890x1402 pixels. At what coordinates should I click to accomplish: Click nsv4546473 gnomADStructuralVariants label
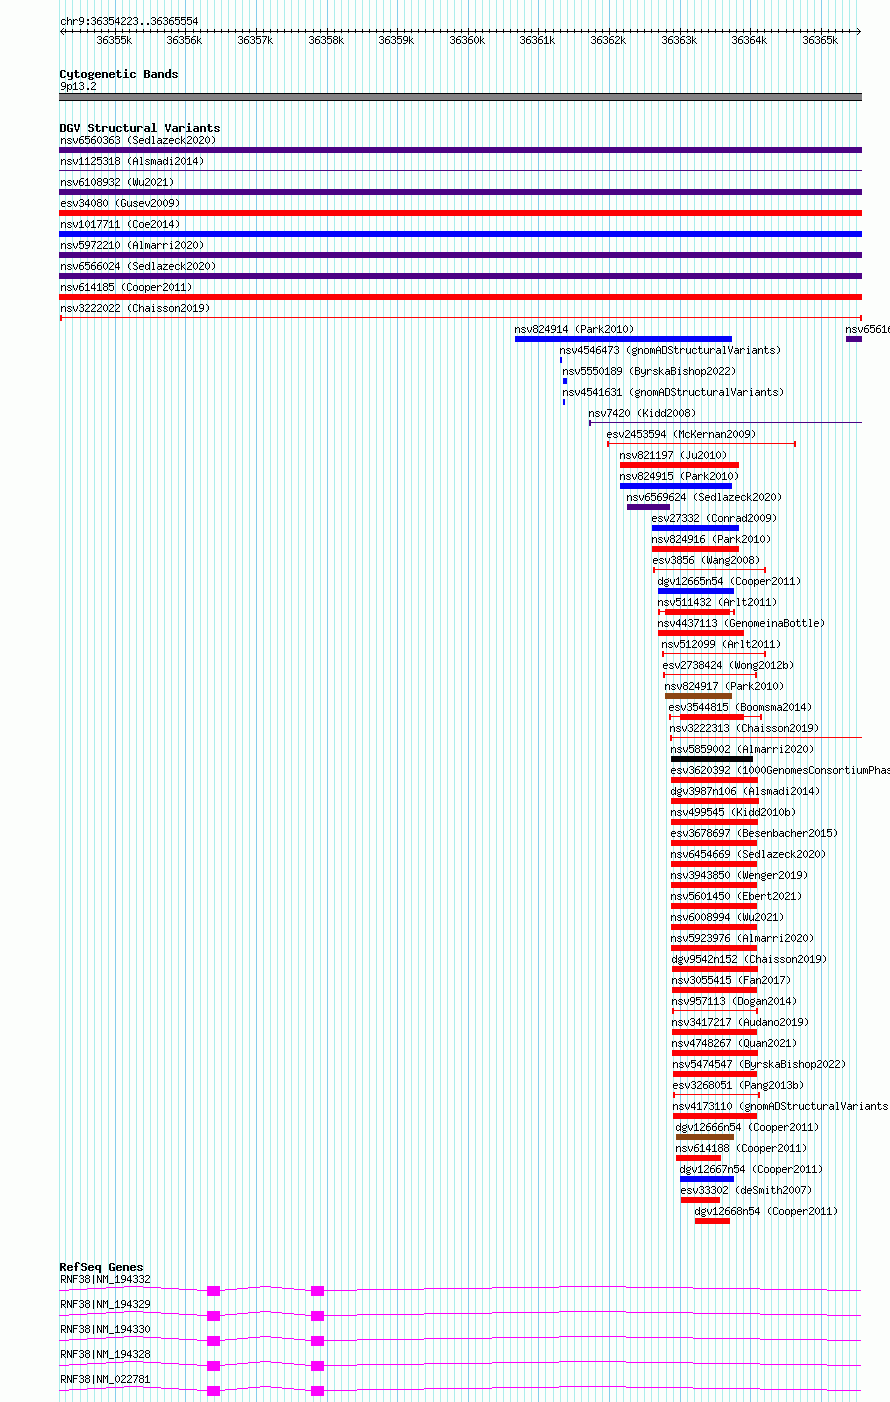click(670, 350)
